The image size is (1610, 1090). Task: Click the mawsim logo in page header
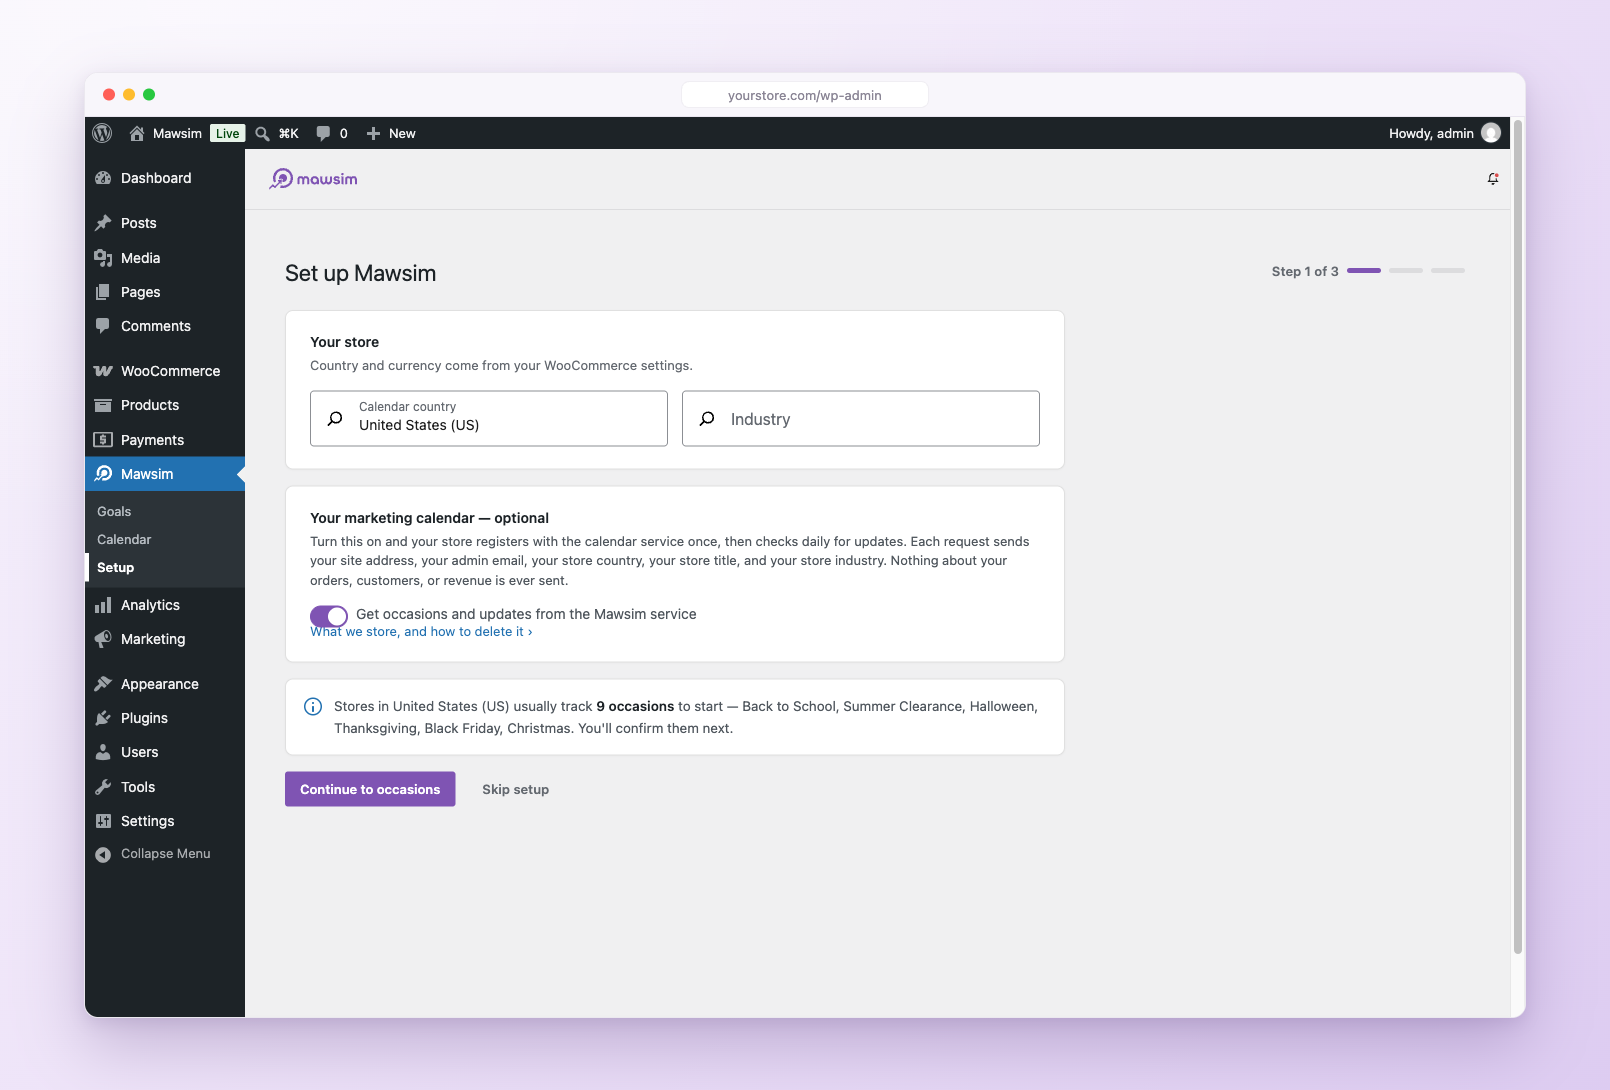coord(313,179)
